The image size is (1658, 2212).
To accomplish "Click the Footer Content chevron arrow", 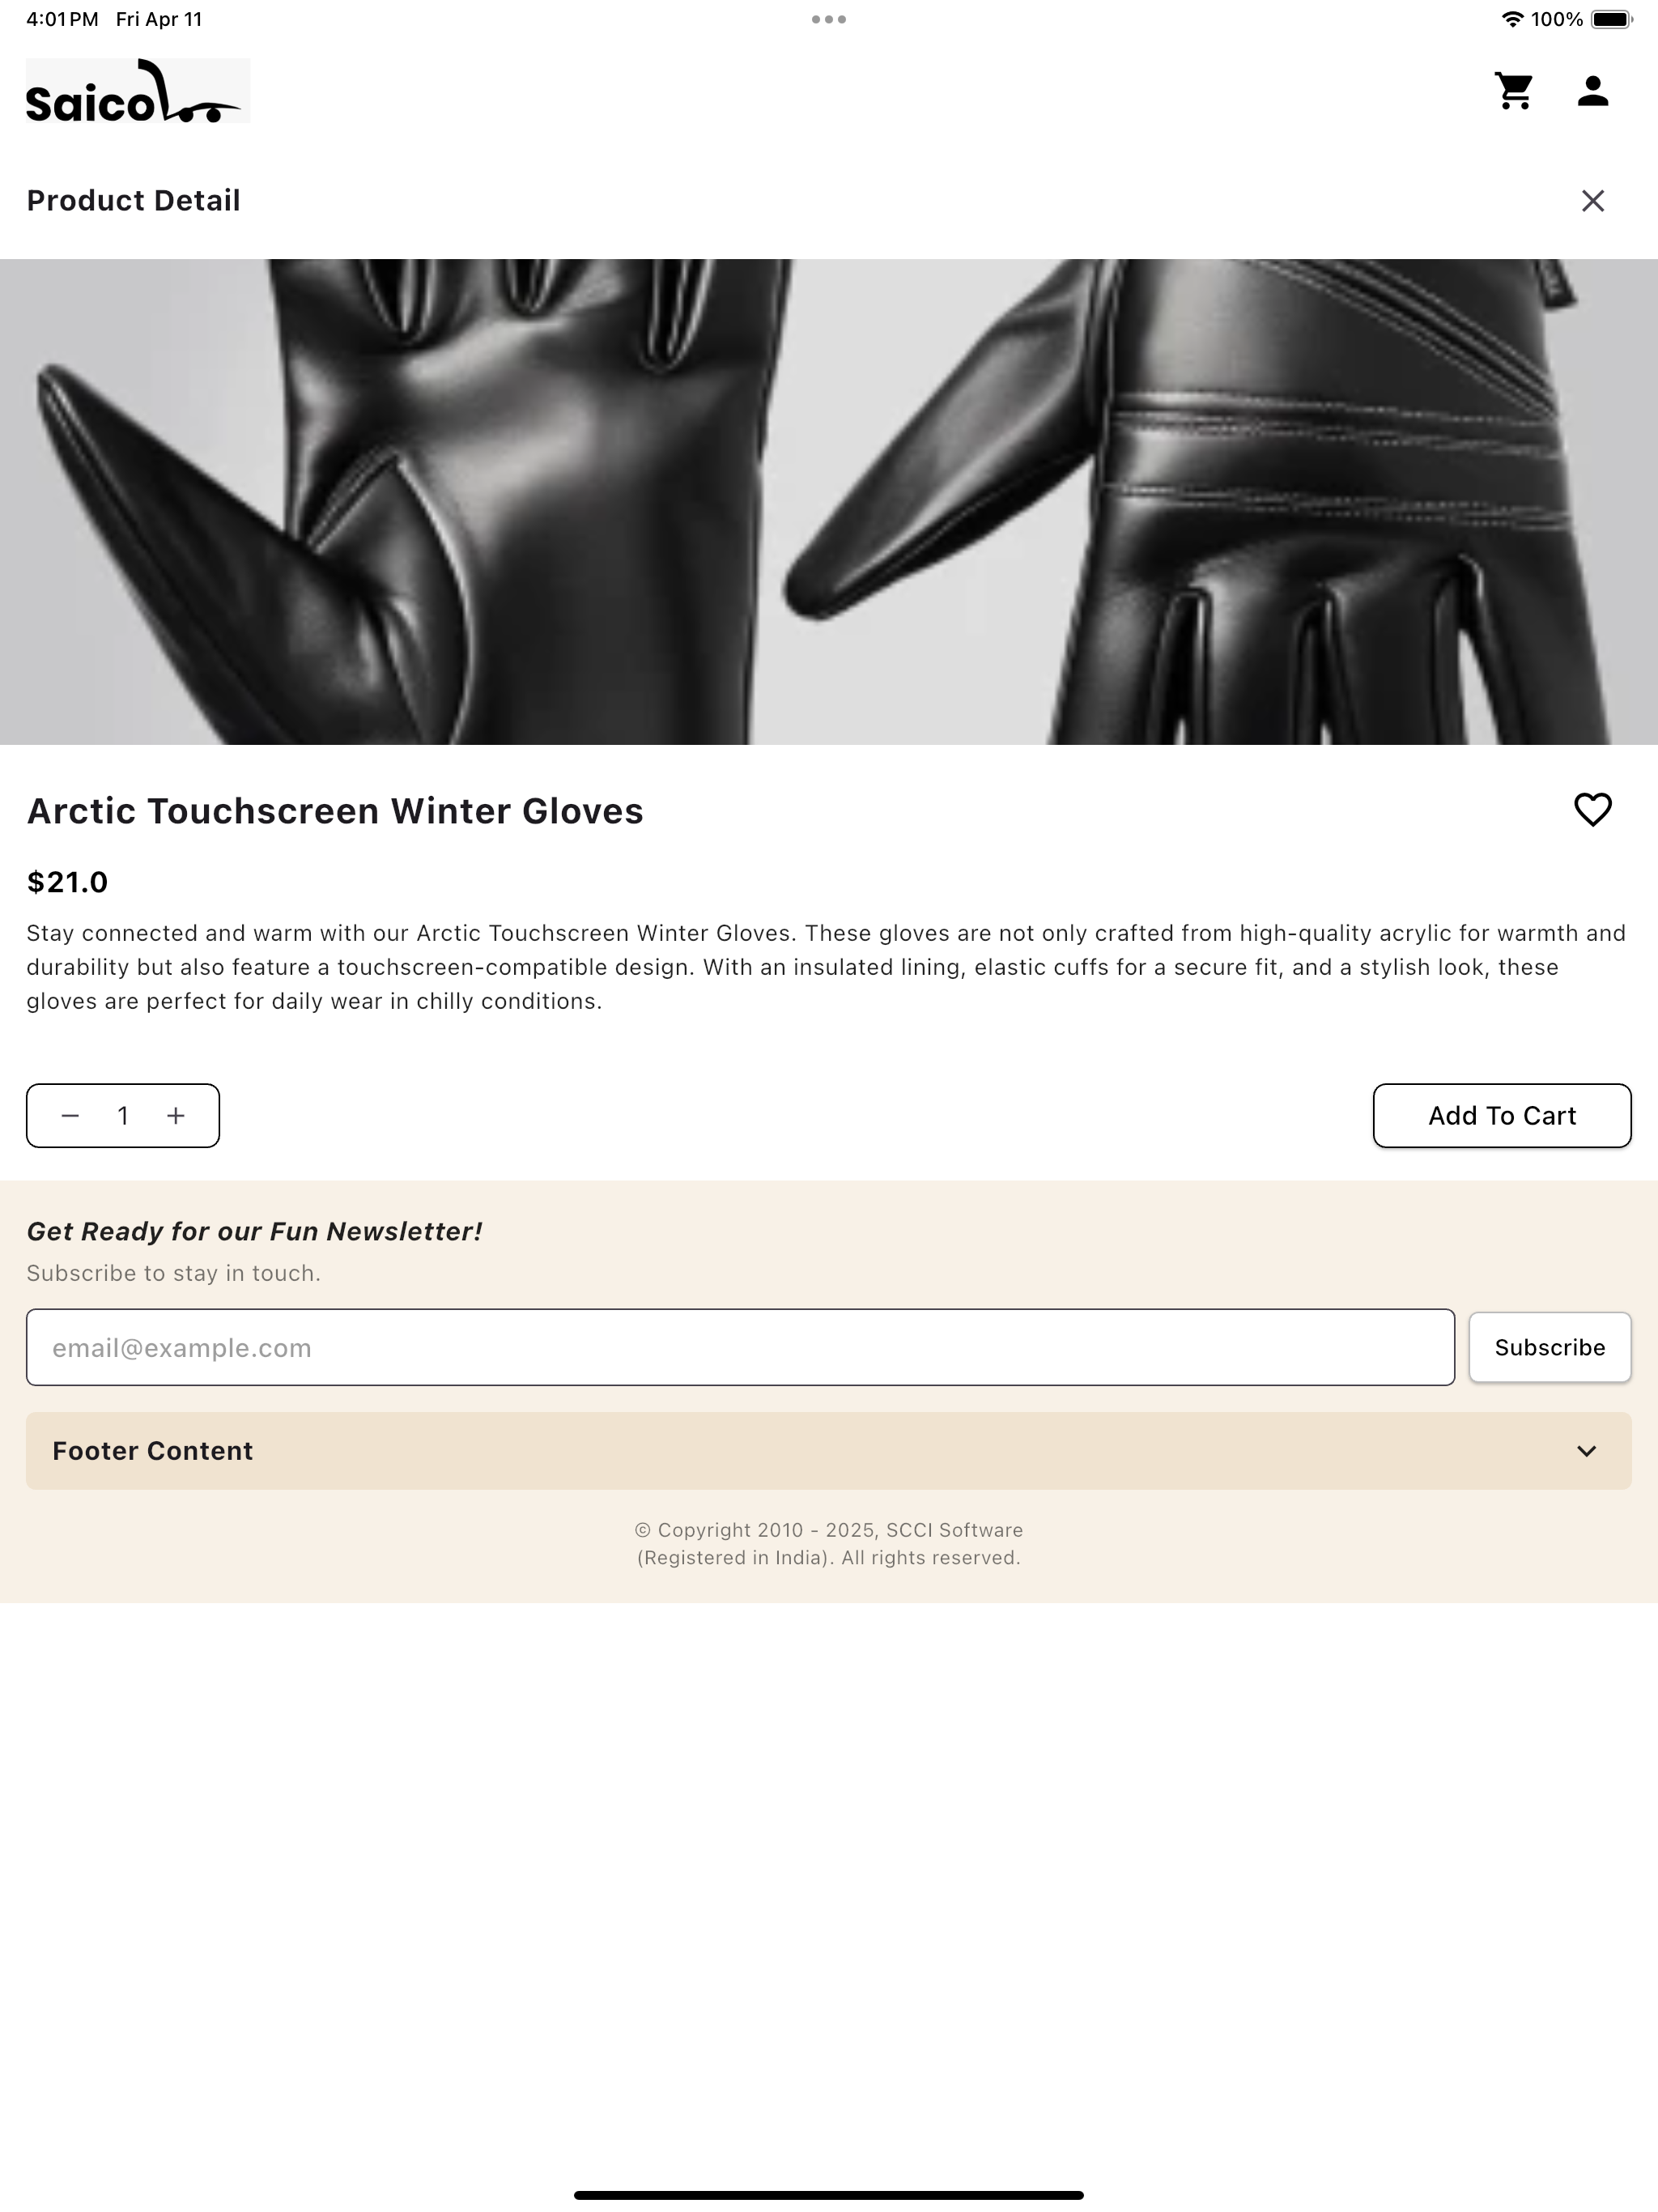I will (x=1586, y=1451).
